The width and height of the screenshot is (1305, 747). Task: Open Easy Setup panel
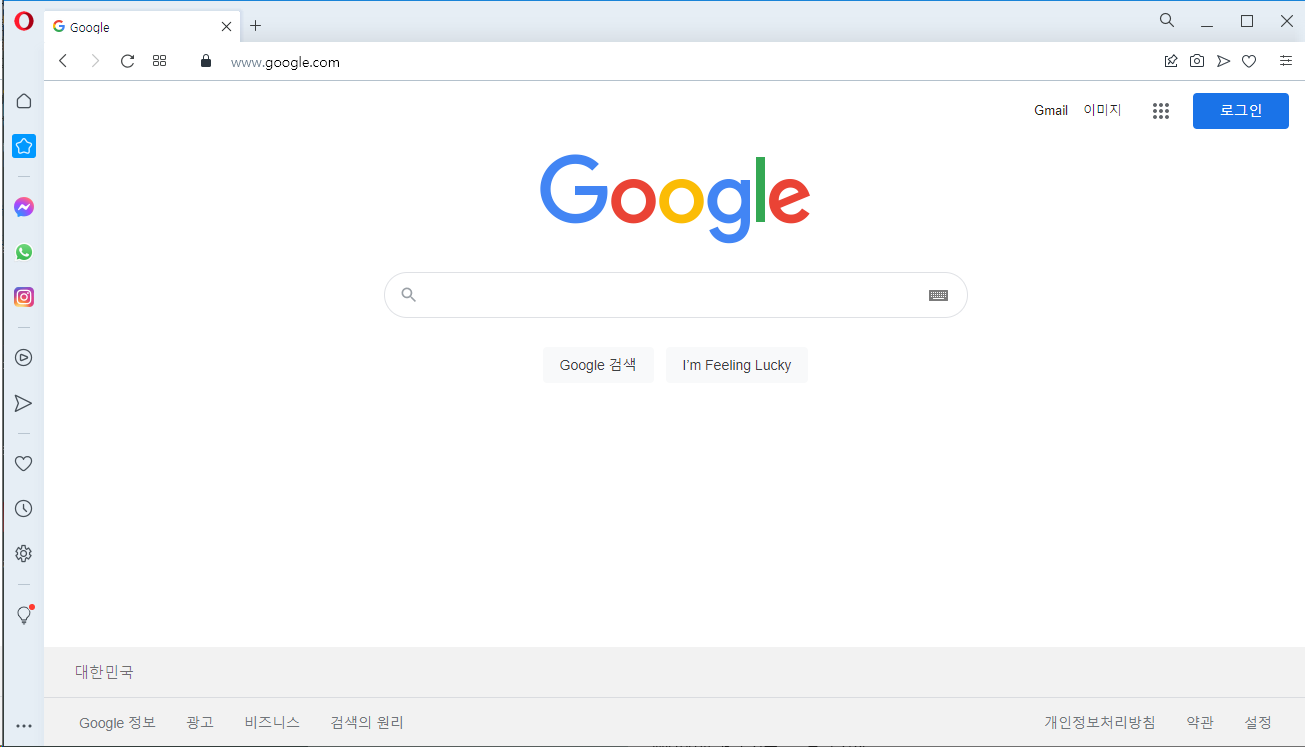[x=1286, y=61]
